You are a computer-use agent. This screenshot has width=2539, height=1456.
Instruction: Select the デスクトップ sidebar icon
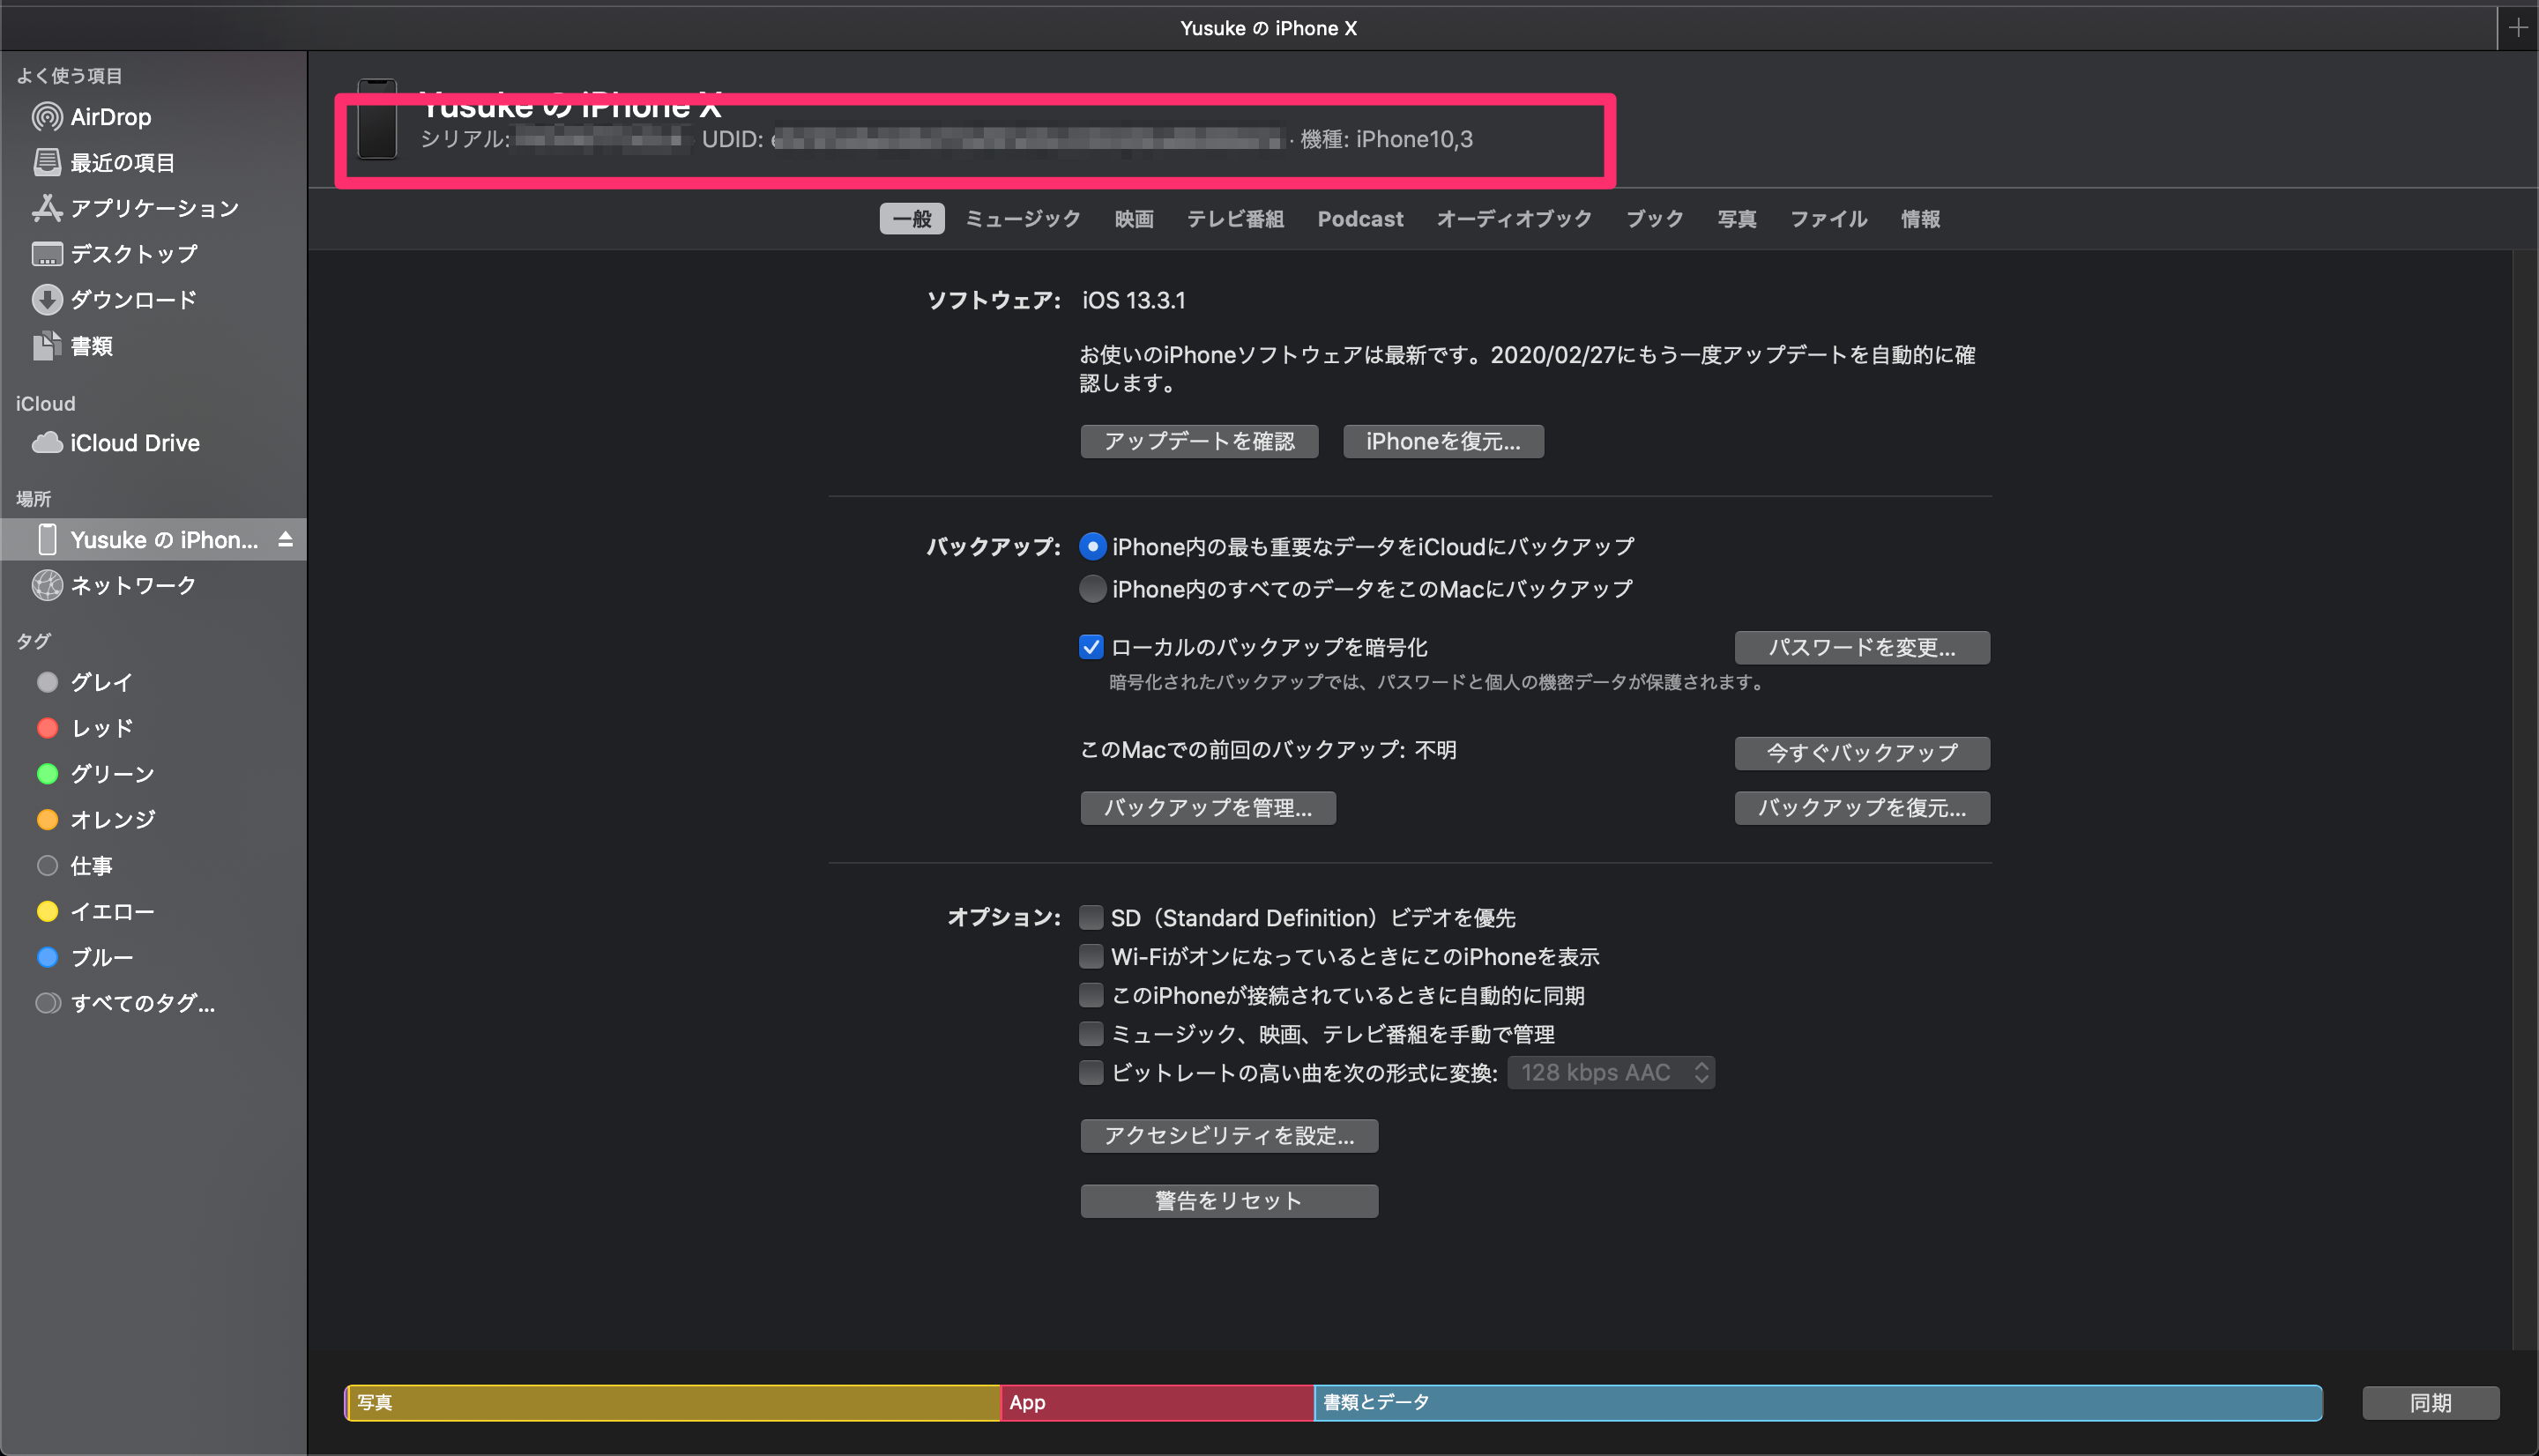click(47, 254)
